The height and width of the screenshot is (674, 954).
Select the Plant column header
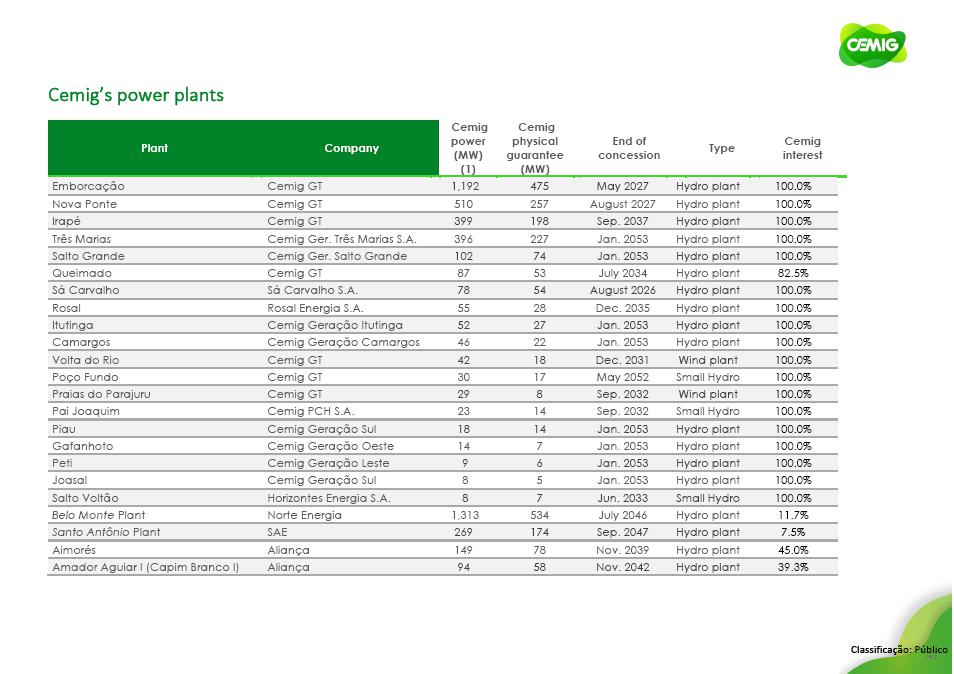point(155,148)
